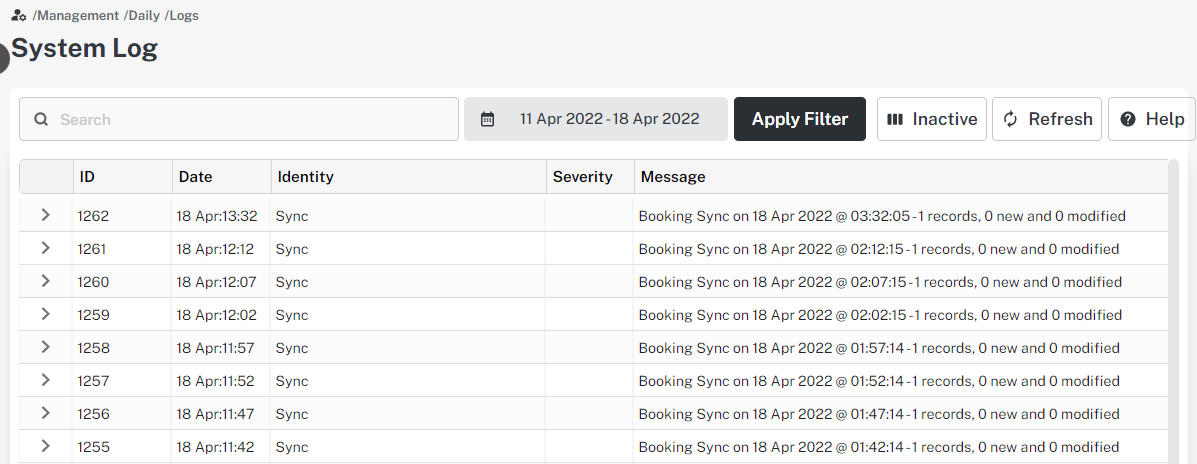Click the question mark Help icon
The width and height of the screenshot is (1197, 464).
(x=1128, y=119)
